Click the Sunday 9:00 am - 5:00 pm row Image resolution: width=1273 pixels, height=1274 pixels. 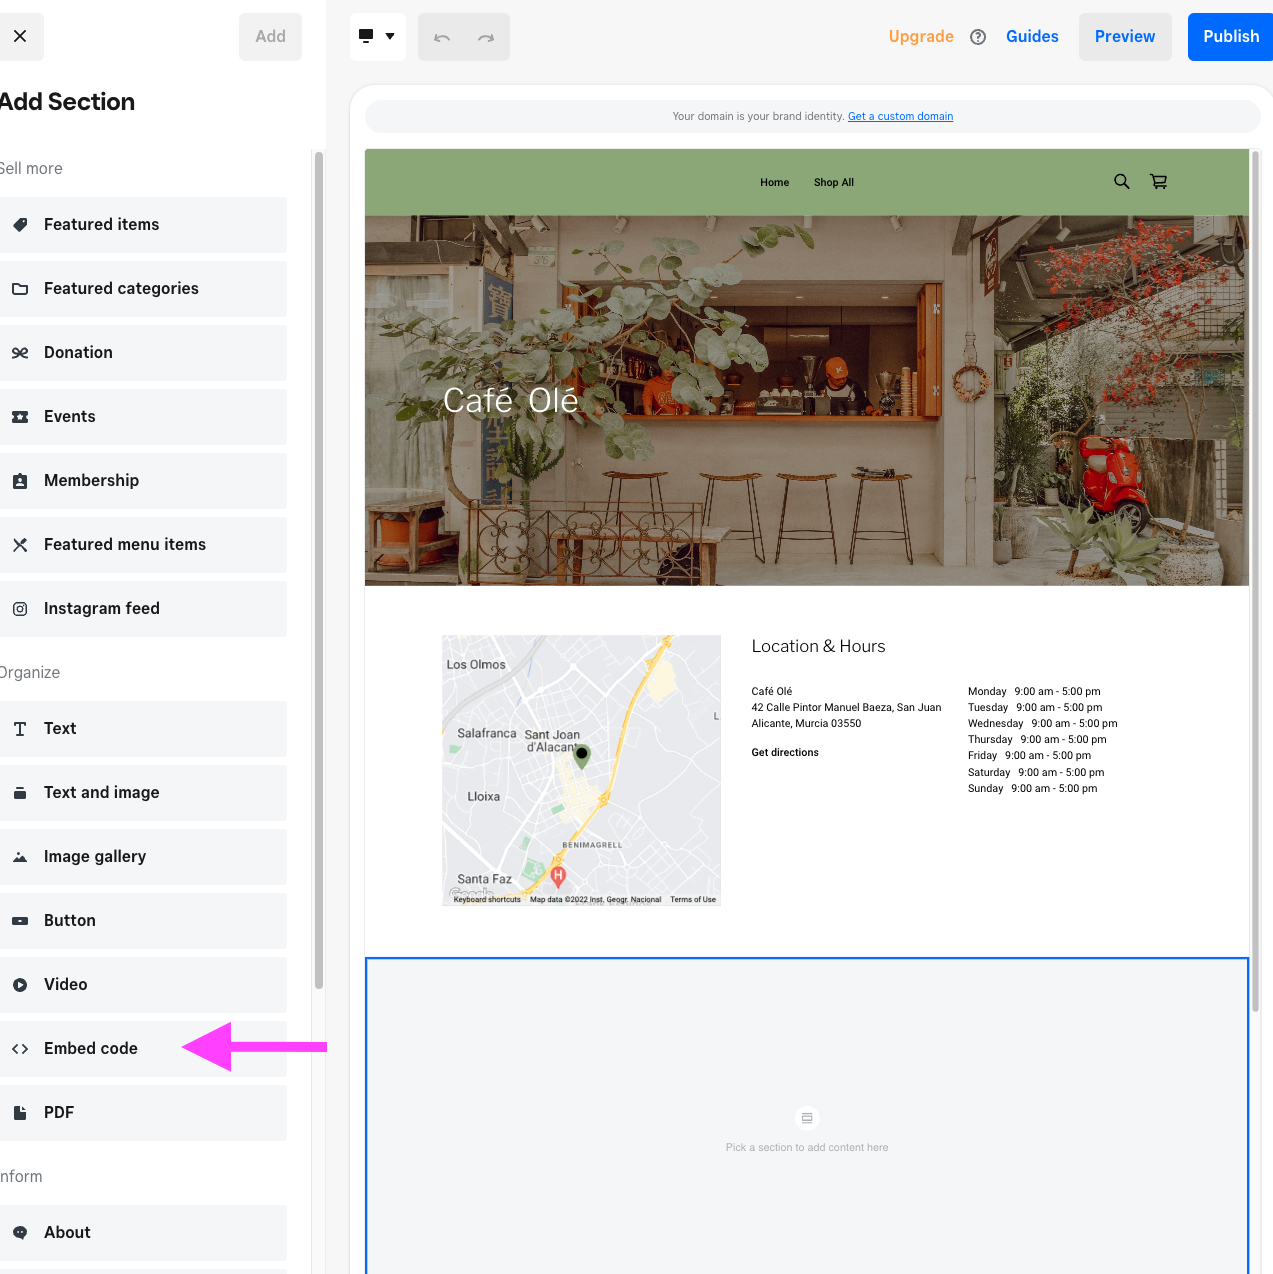[x=1032, y=788]
